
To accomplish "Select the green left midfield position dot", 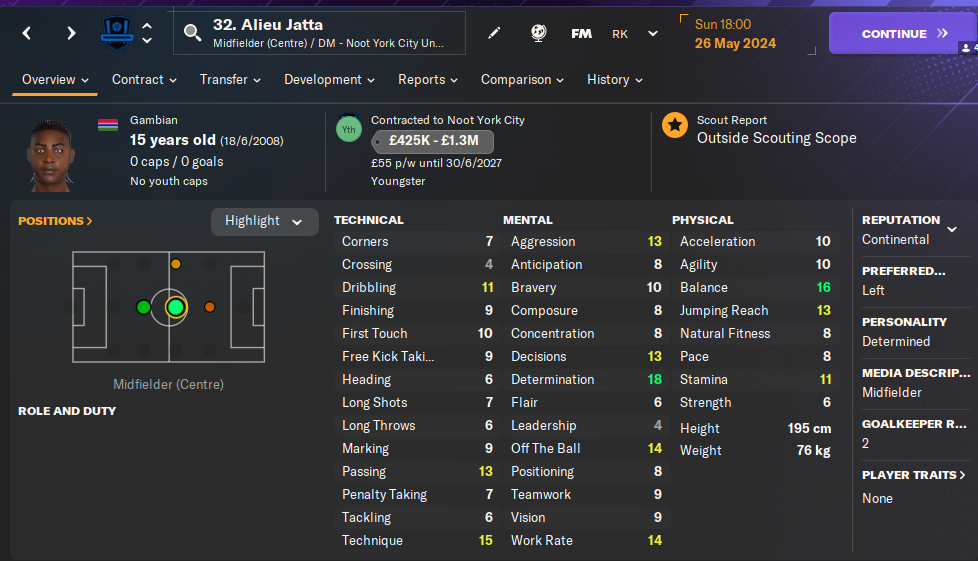I will (x=144, y=307).
